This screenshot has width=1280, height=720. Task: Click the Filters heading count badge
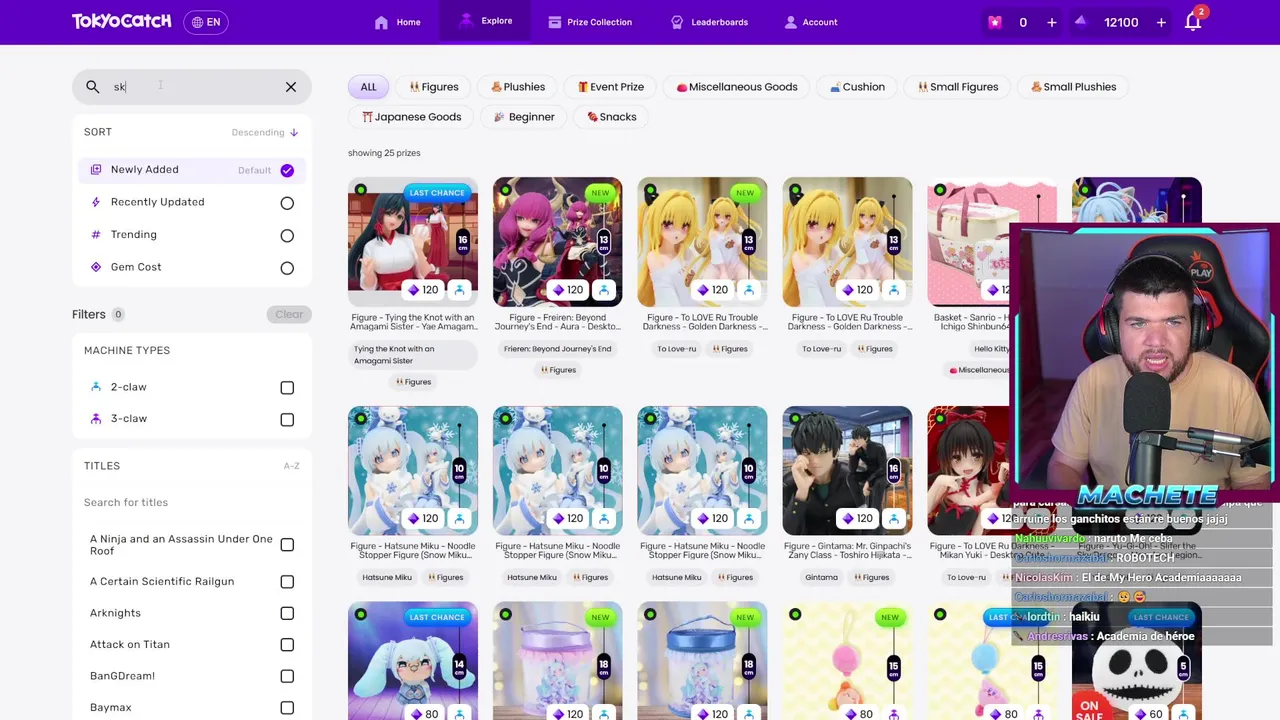click(117, 315)
